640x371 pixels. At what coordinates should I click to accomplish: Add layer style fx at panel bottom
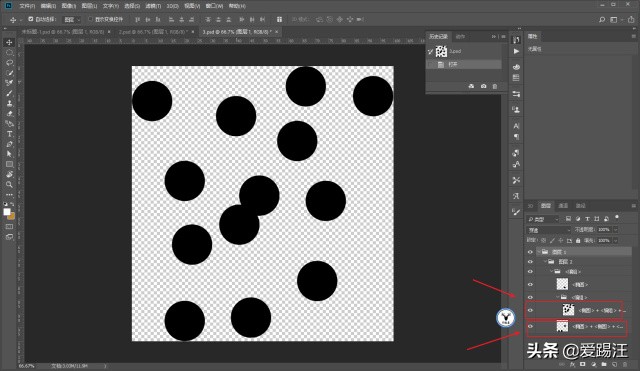pos(573,364)
